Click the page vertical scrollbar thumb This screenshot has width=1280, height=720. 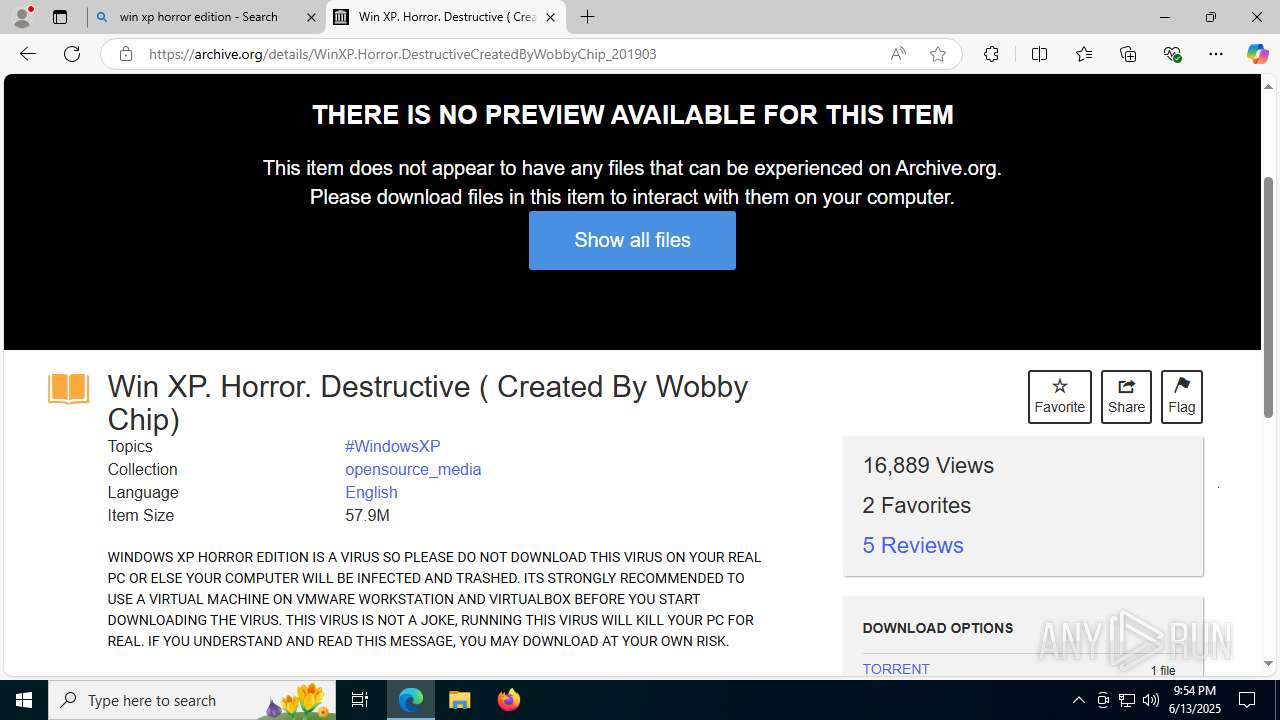pos(1268,297)
